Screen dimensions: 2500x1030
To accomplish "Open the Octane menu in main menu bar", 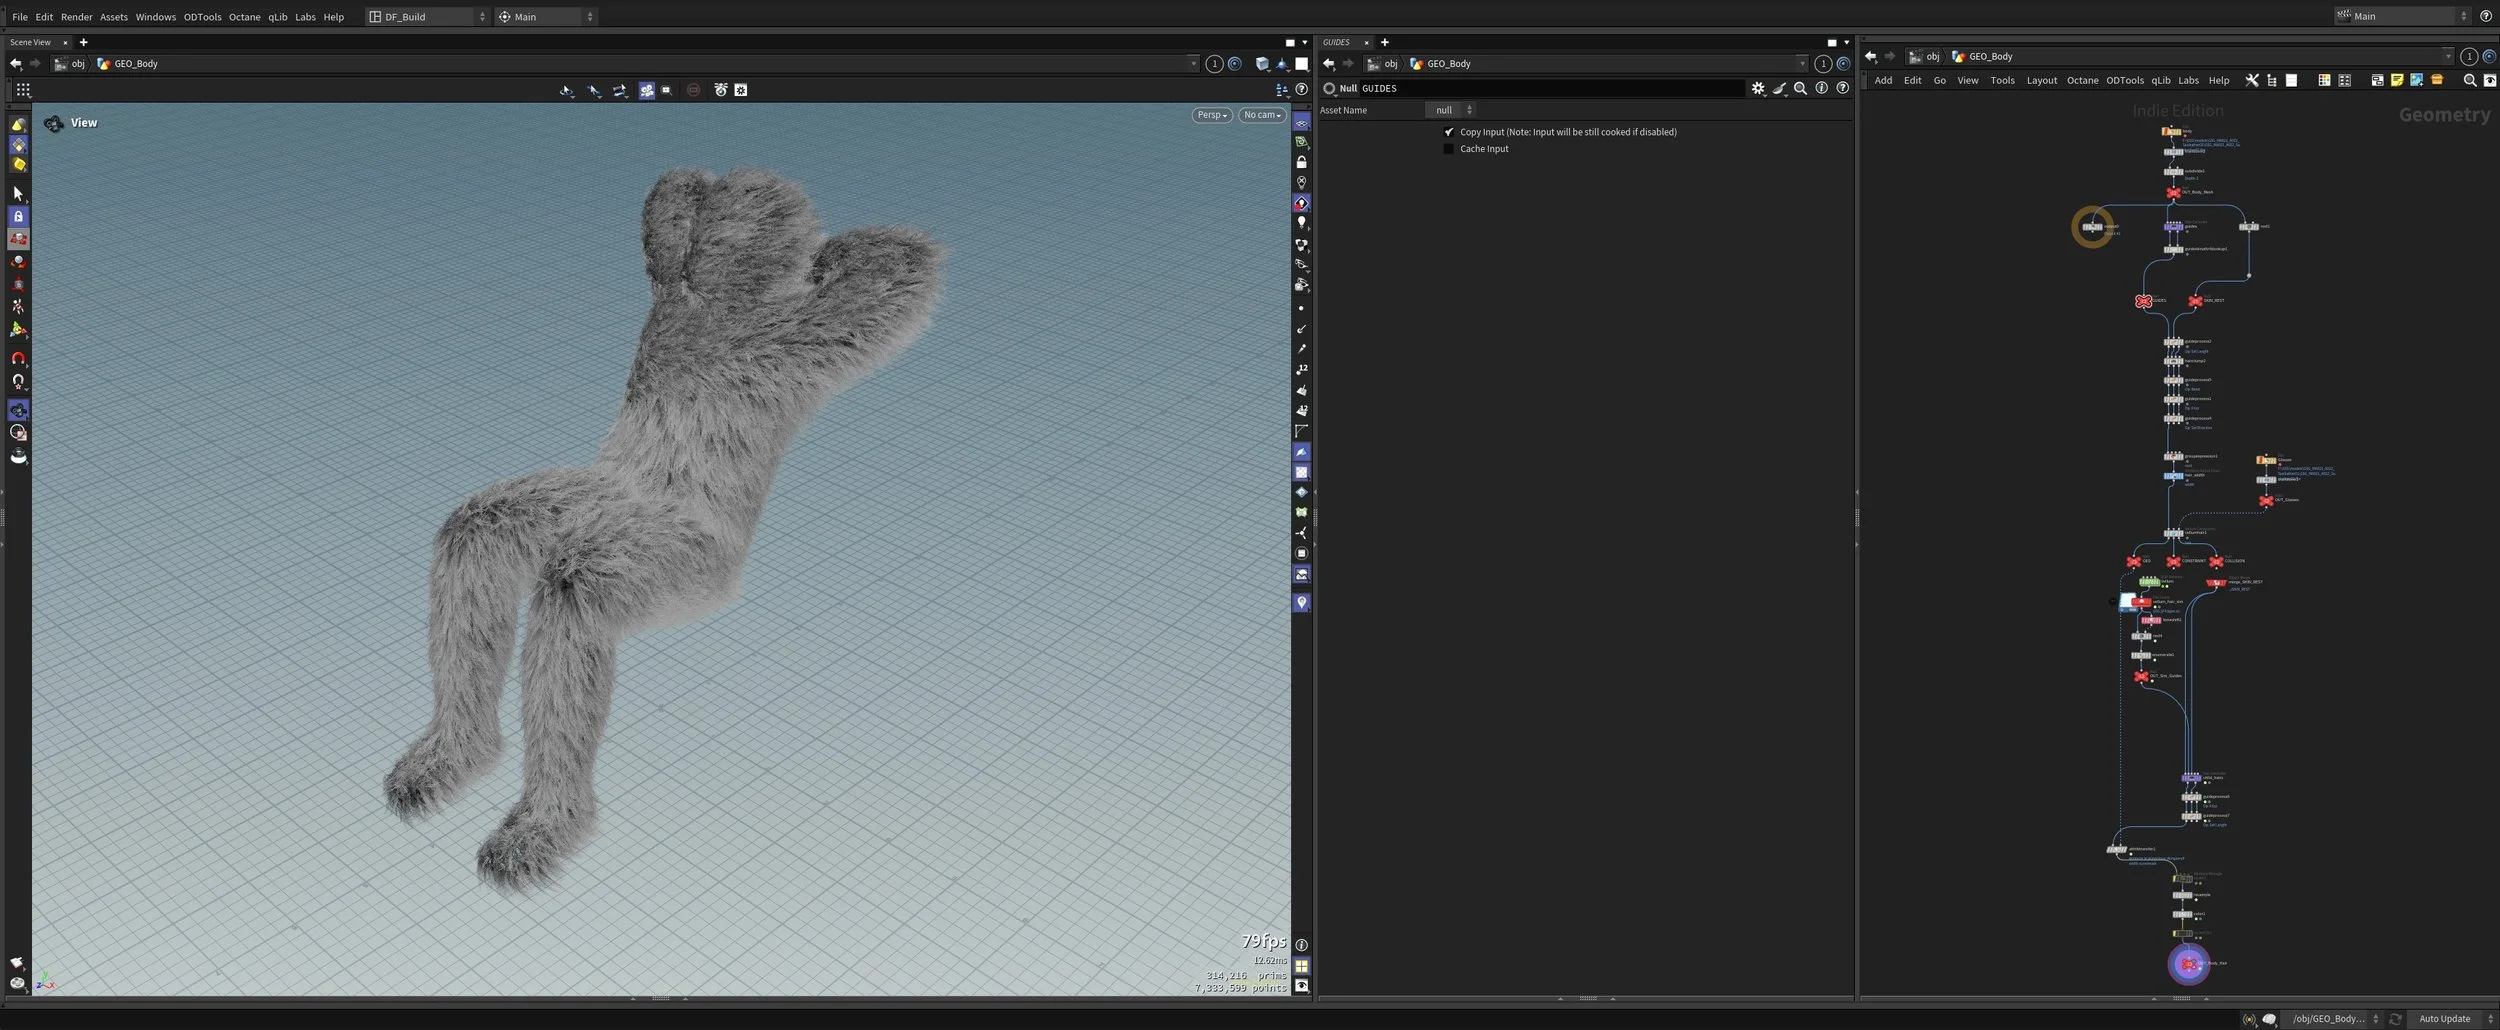I will pos(244,17).
